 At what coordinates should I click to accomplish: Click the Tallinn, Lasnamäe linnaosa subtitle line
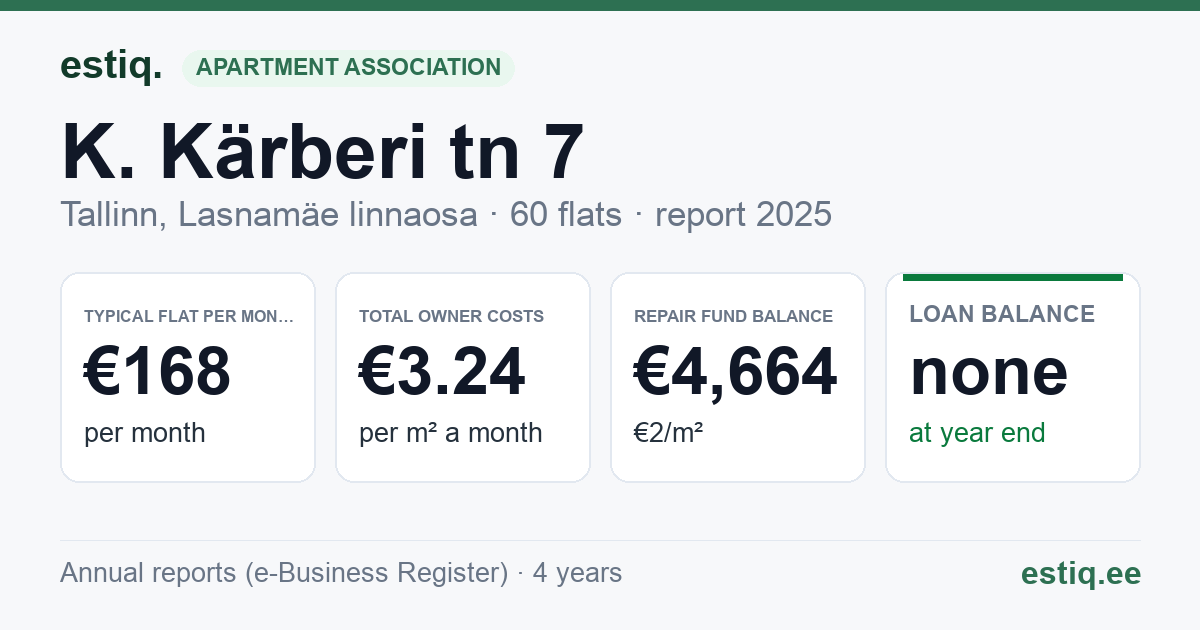click(x=446, y=214)
